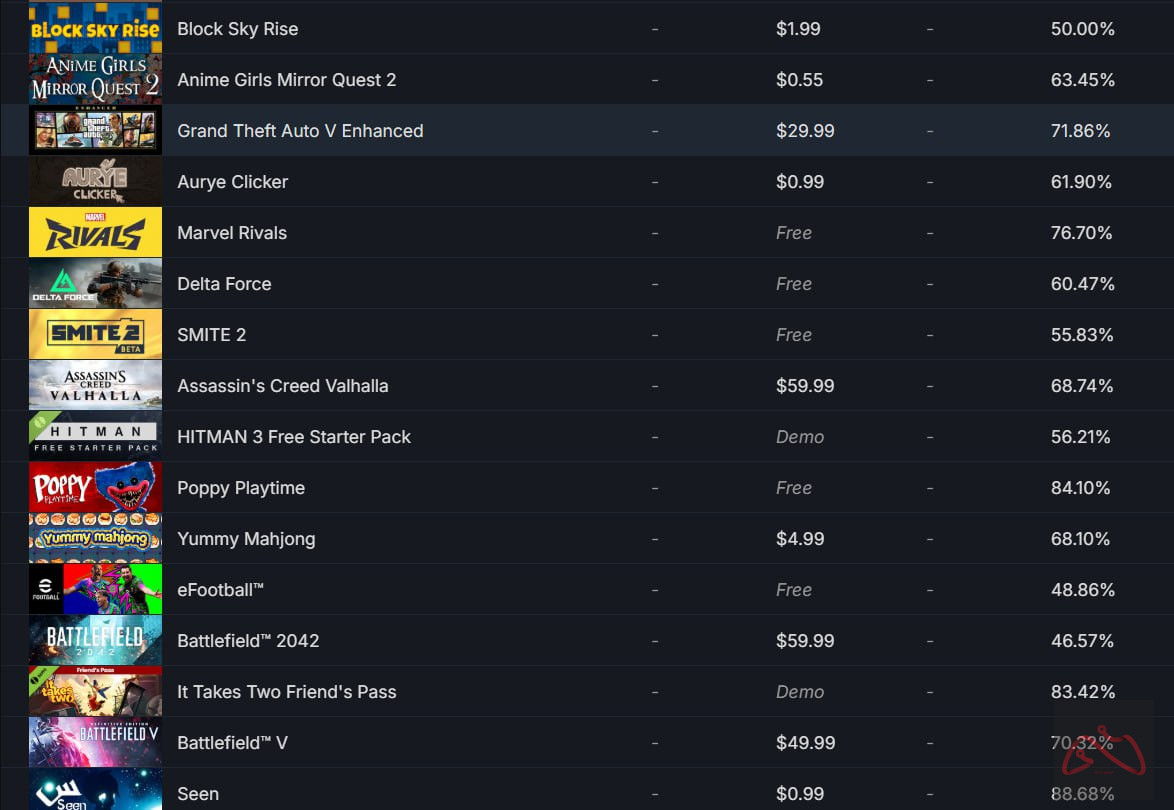Image resolution: width=1174 pixels, height=810 pixels.
Task: Select the Aurye Clicker game image
Action: [x=95, y=181]
